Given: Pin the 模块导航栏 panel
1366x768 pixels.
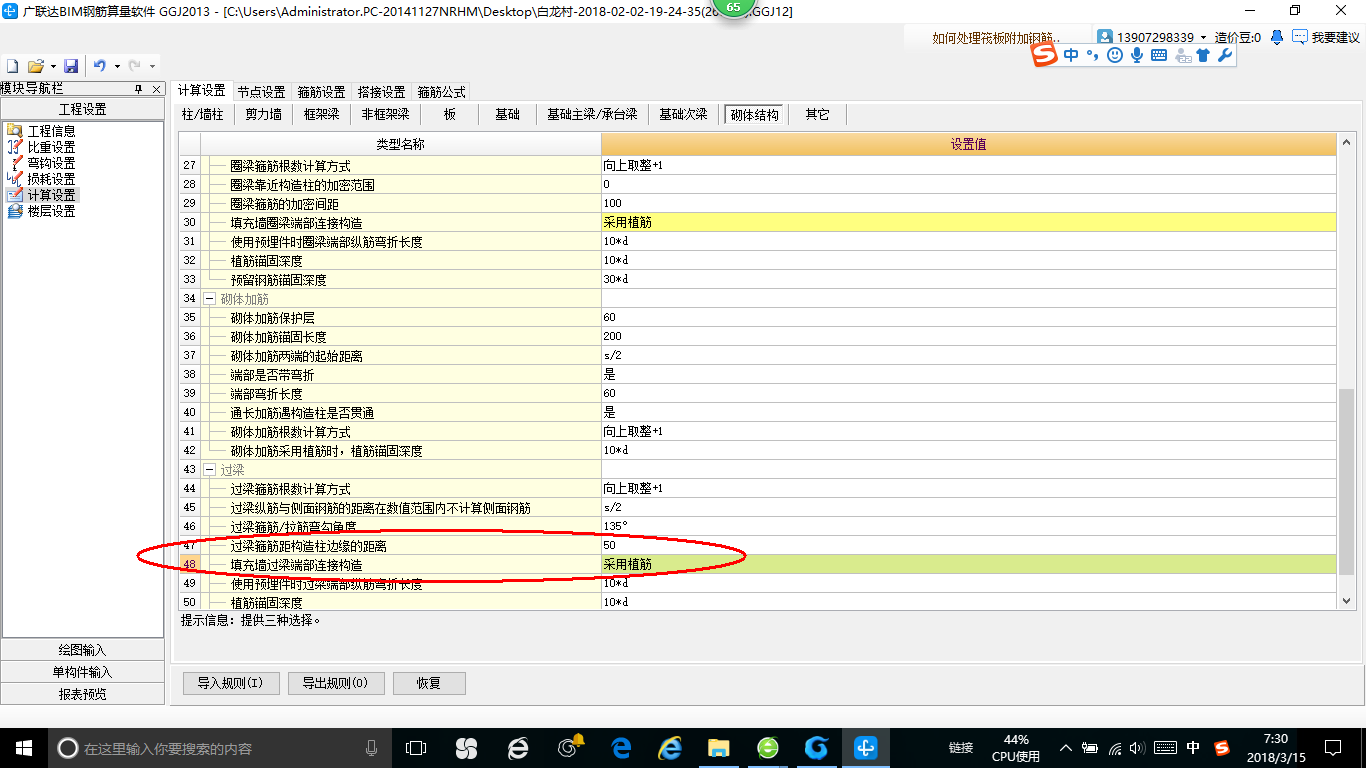Looking at the screenshot, I should tap(138, 89).
